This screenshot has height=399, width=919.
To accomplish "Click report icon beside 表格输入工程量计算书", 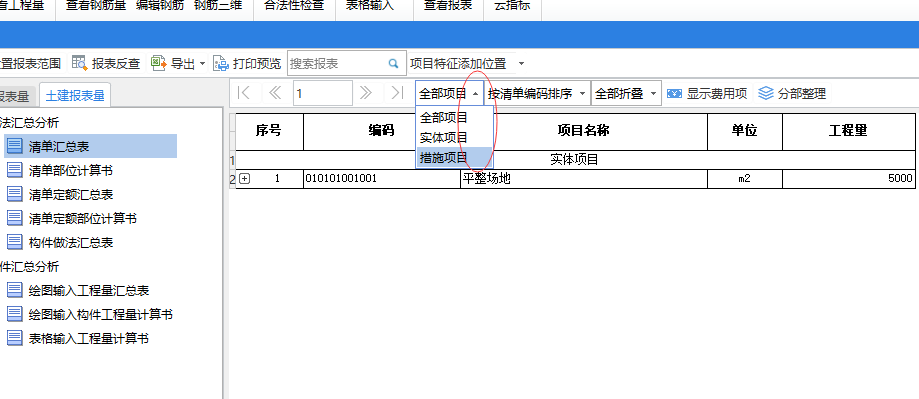I will click(x=15, y=338).
